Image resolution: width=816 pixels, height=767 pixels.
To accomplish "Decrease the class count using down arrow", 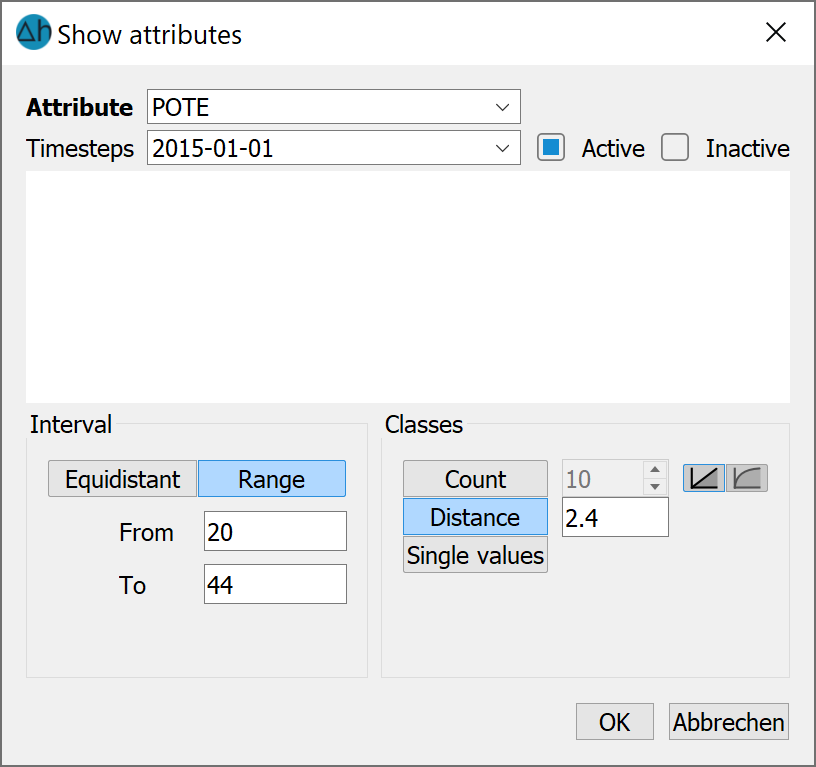I will (655, 487).
